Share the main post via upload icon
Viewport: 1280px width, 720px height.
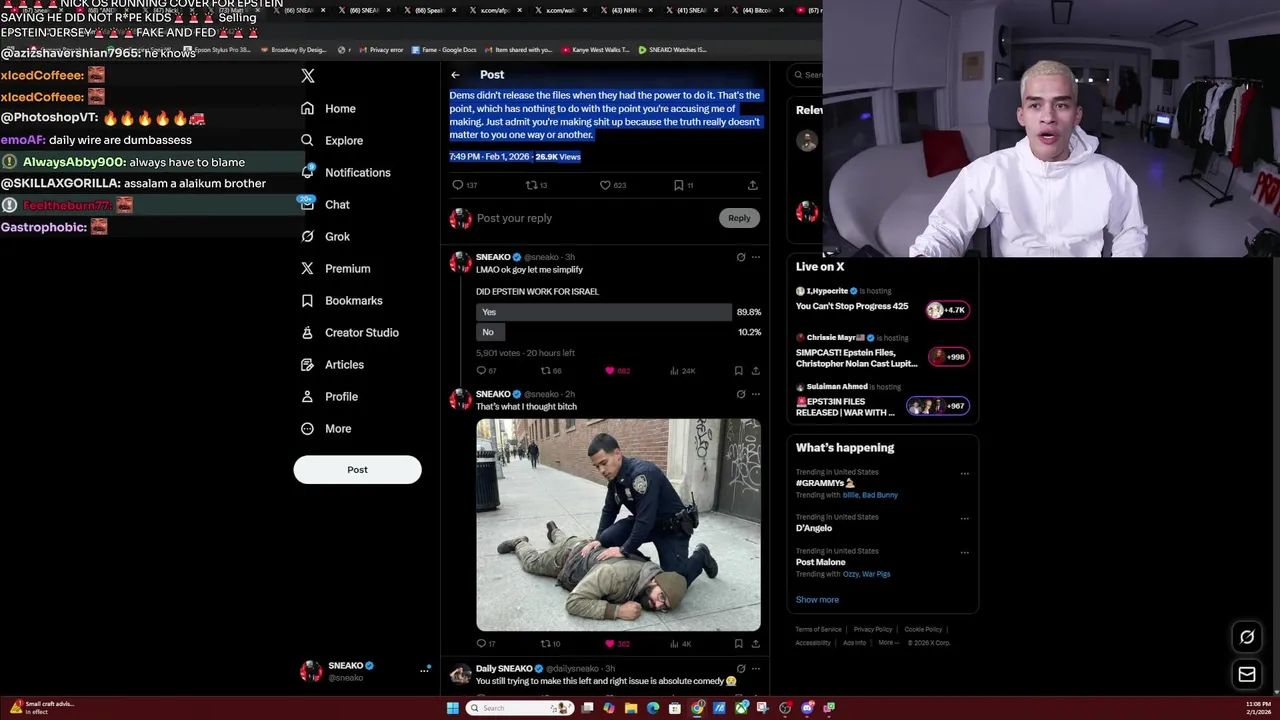pyautogui.click(x=752, y=185)
